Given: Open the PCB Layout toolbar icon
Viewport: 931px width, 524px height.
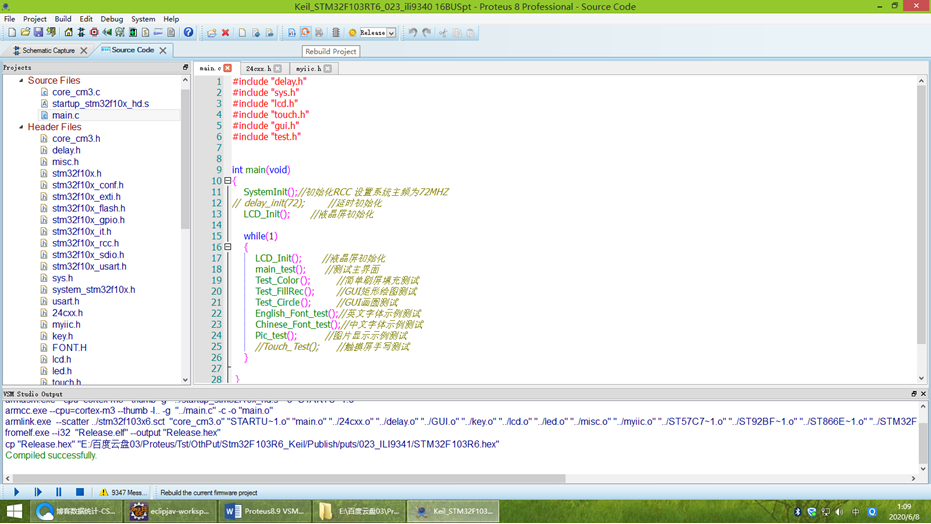Looking at the screenshot, I should 94,33.
